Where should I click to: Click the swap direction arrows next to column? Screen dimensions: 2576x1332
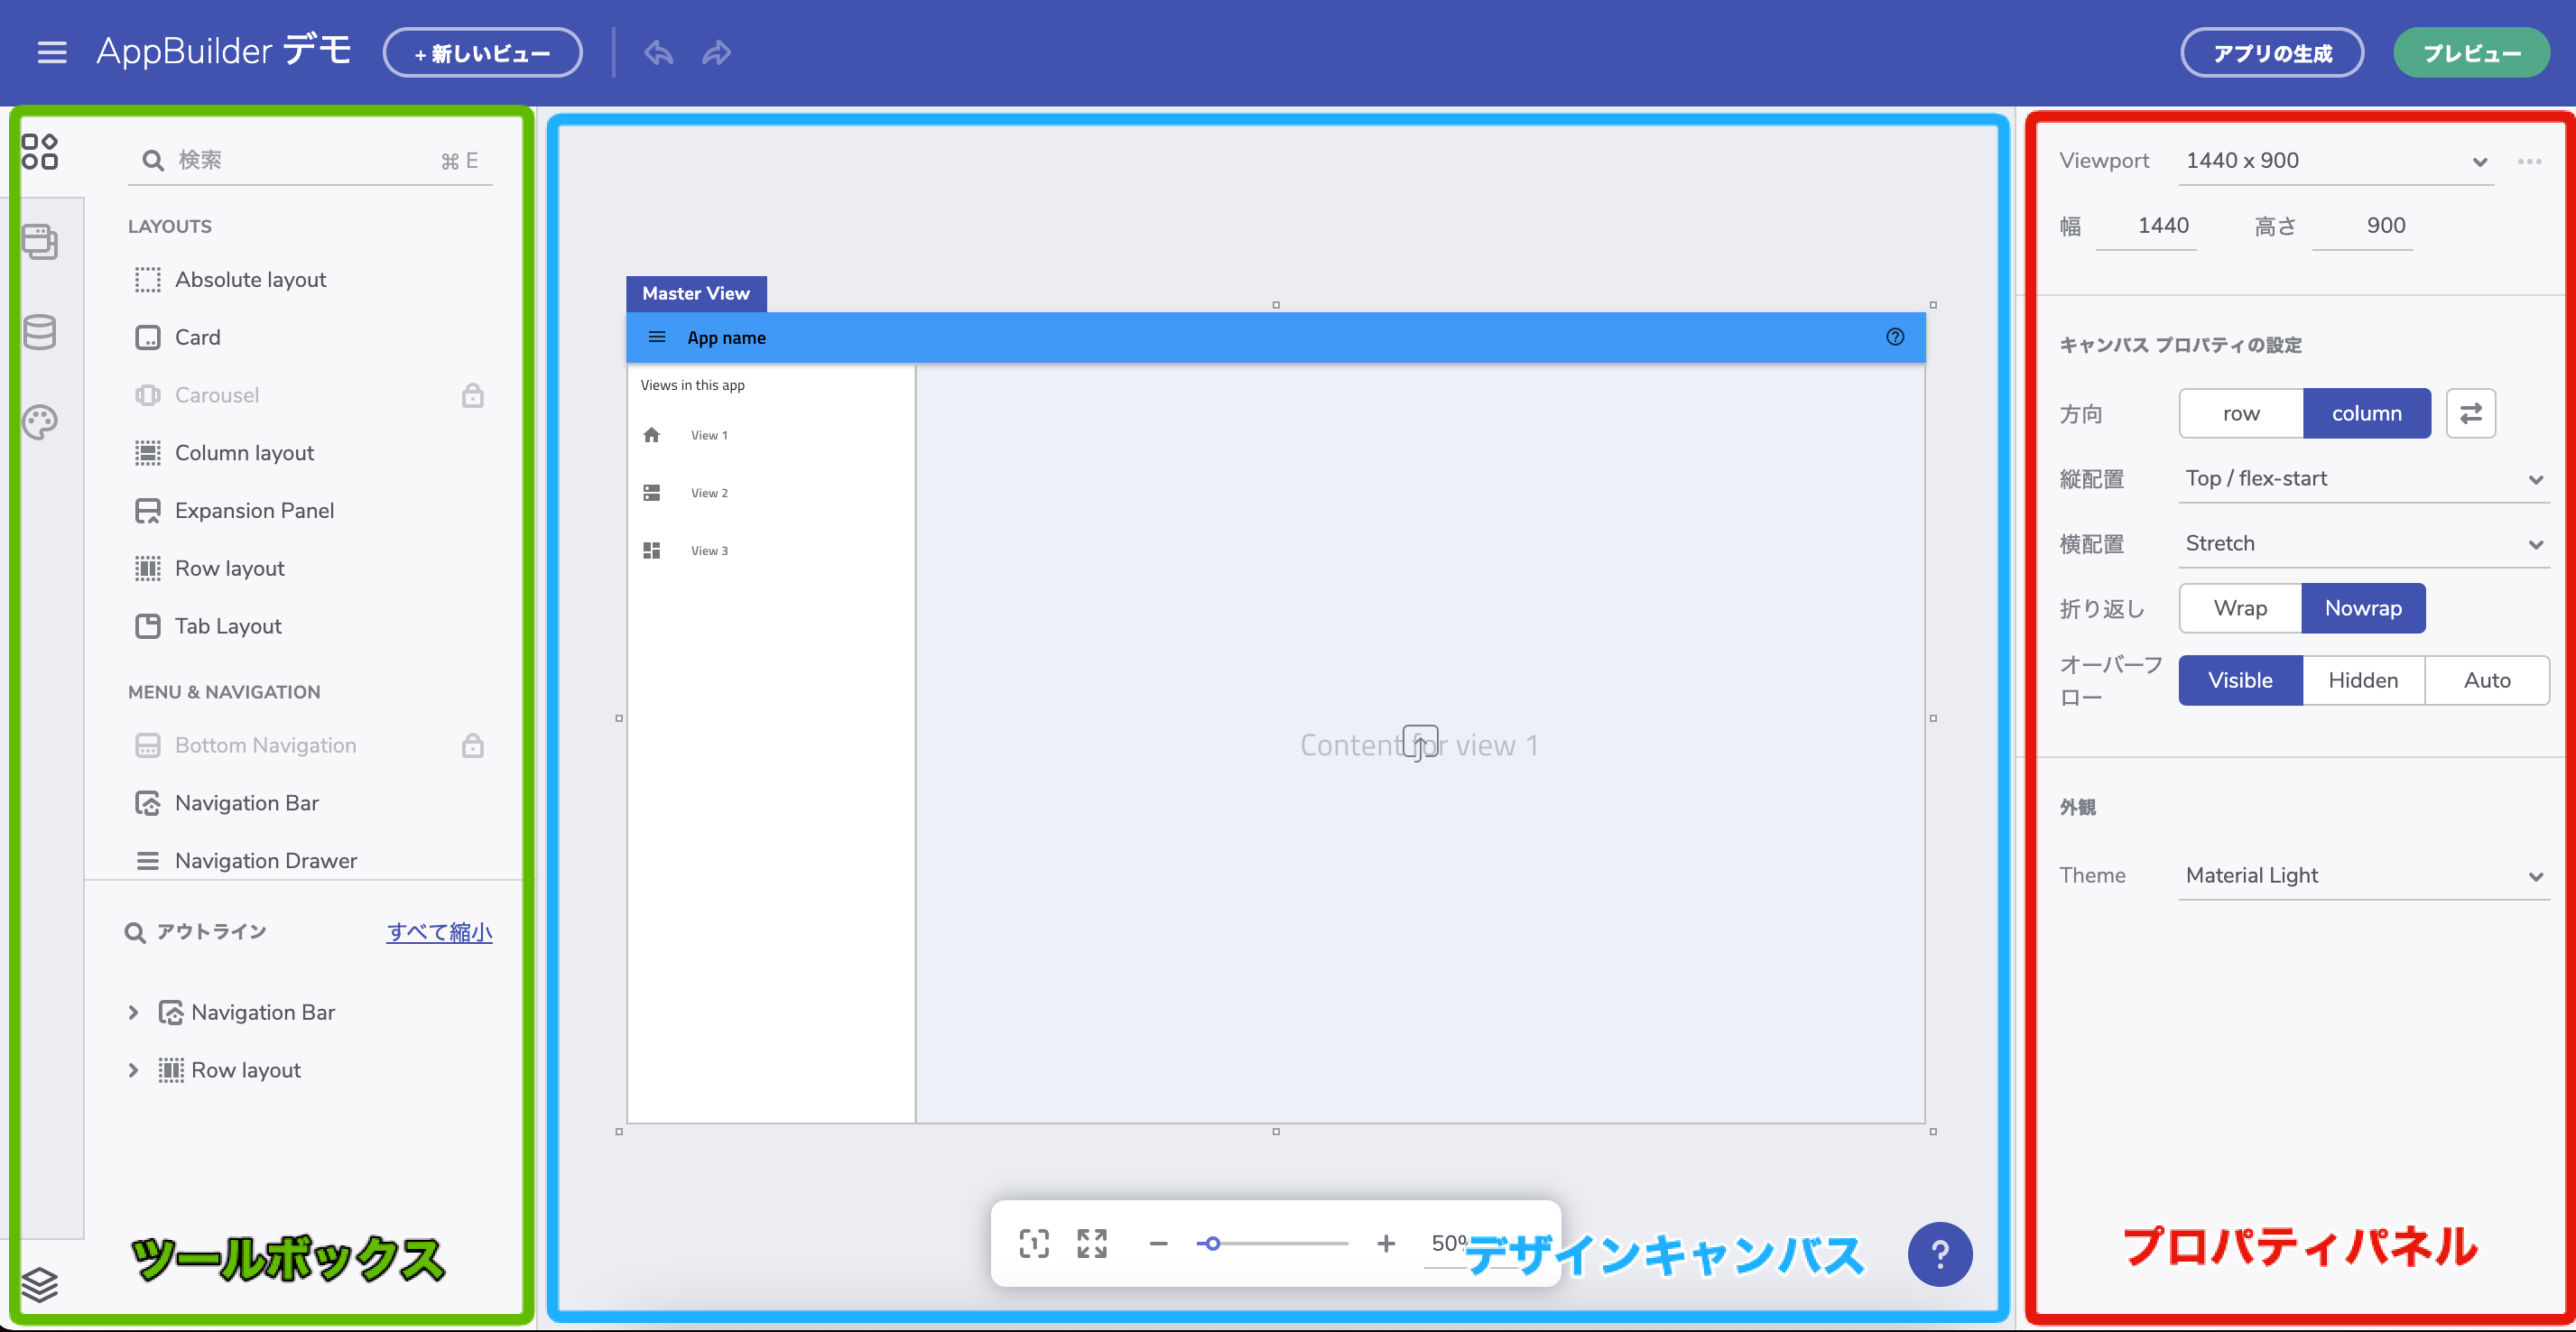pos(2471,413)
